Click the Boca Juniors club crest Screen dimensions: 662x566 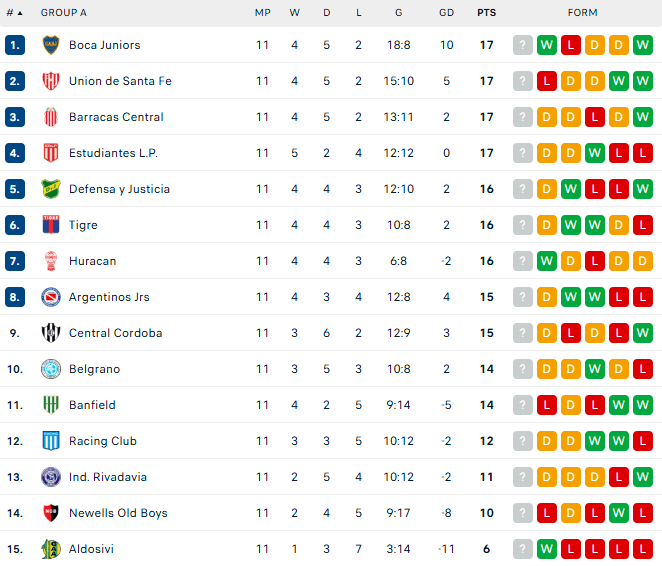coord(51,45)
